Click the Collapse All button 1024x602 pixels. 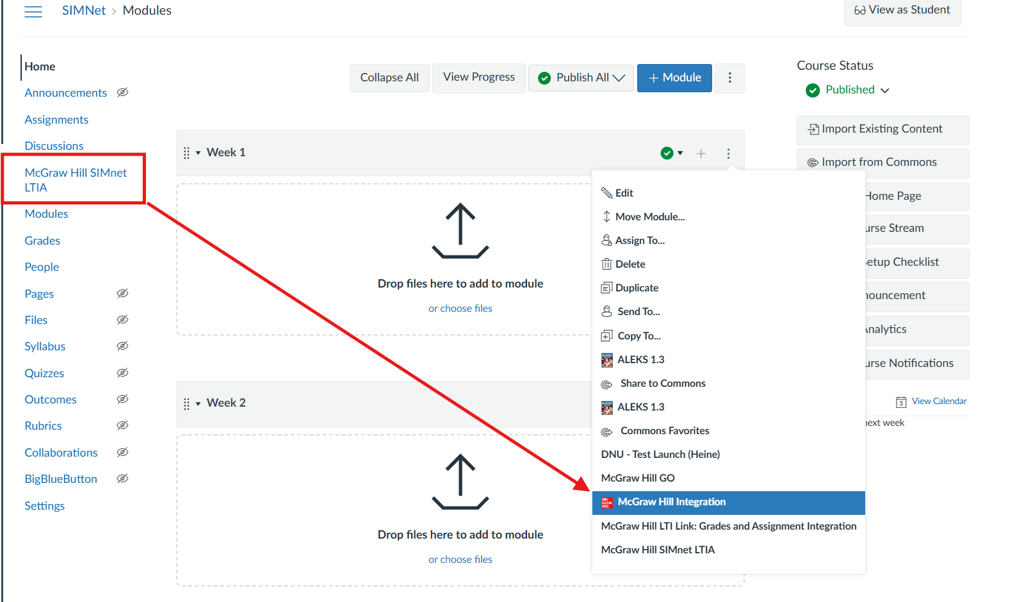click(x=389, y=78)
